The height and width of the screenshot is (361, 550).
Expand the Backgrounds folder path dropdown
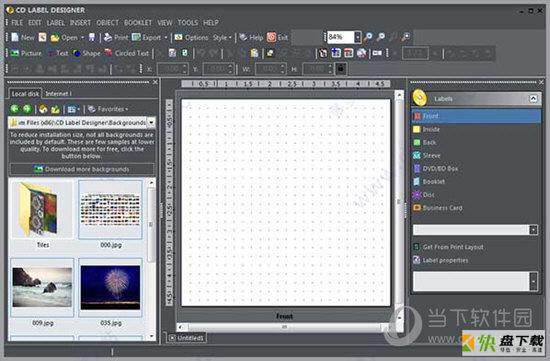pos(151,122)
